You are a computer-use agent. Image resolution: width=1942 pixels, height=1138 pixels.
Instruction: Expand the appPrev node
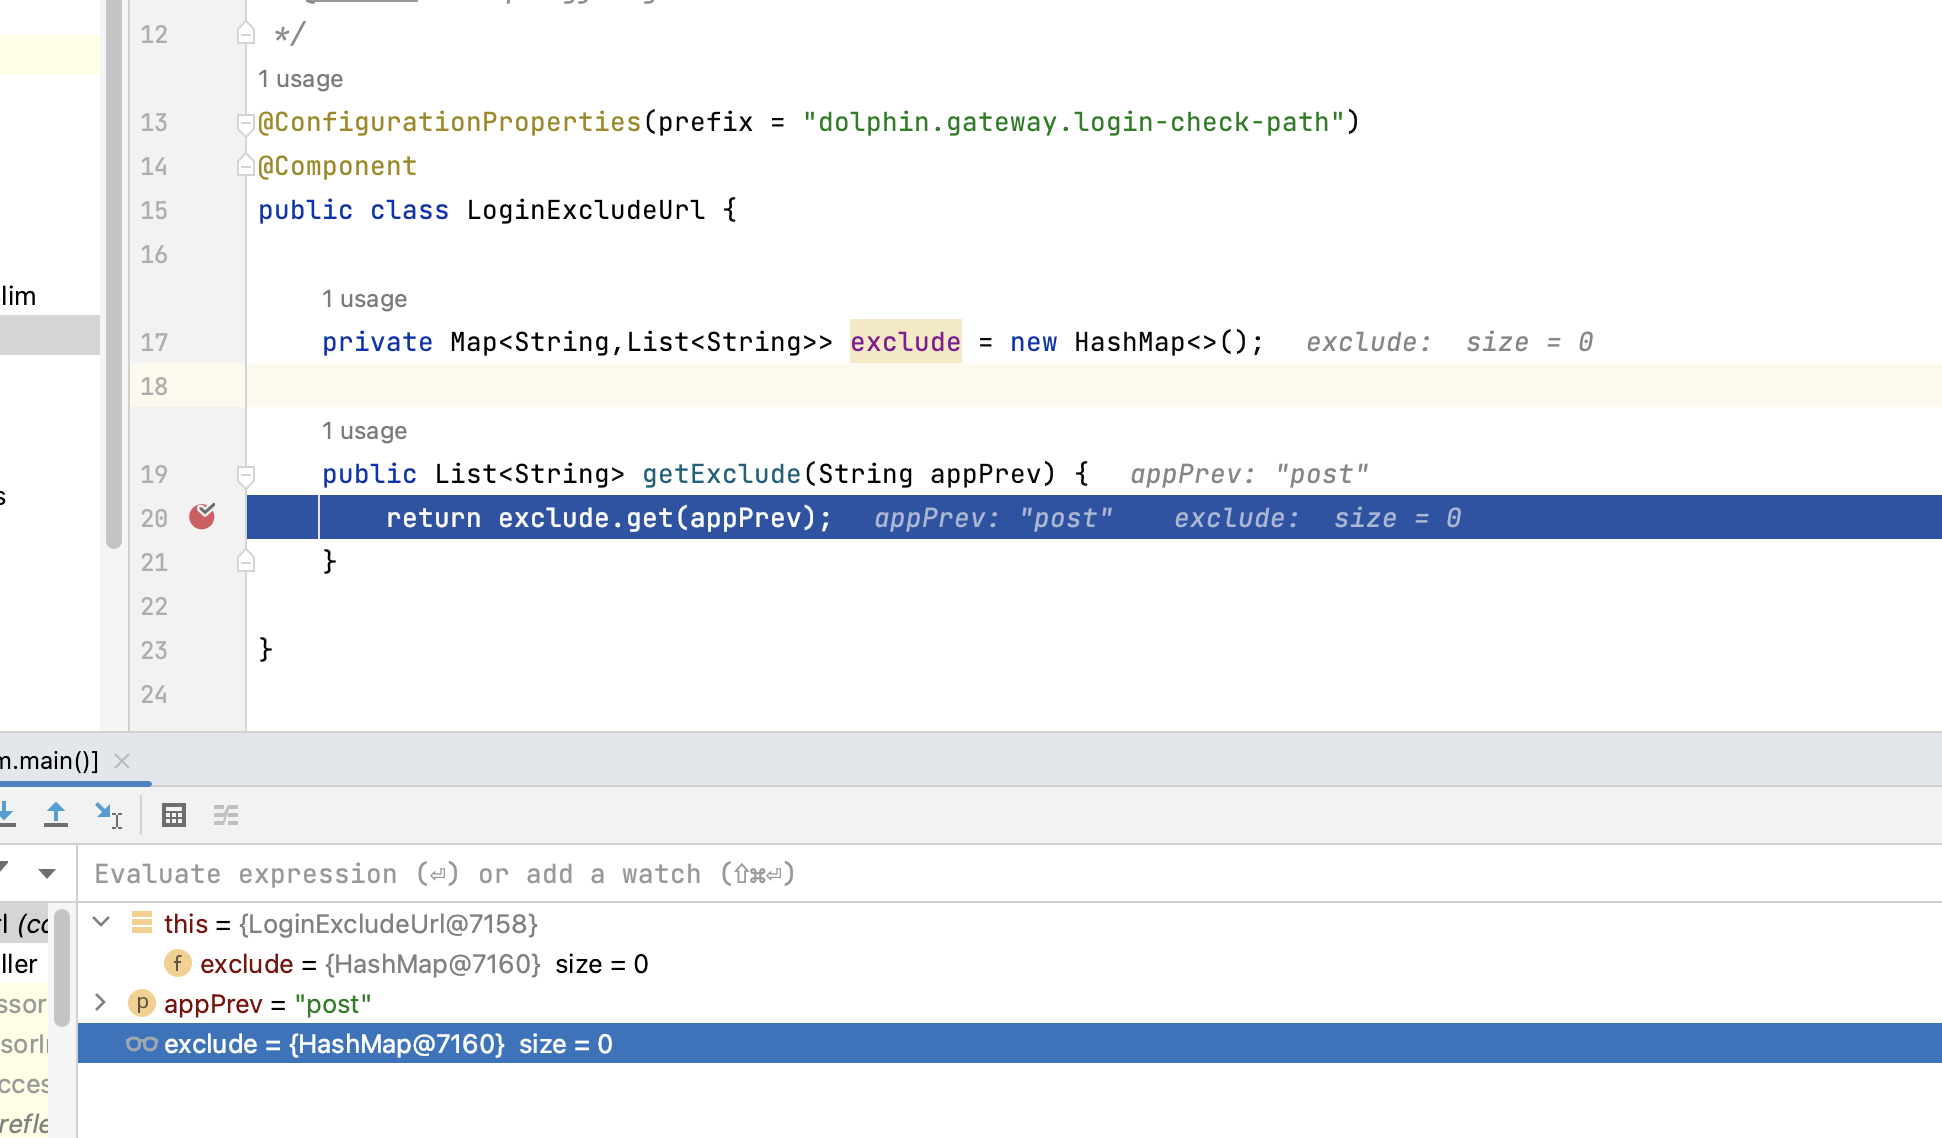[x=100, y=1003]
